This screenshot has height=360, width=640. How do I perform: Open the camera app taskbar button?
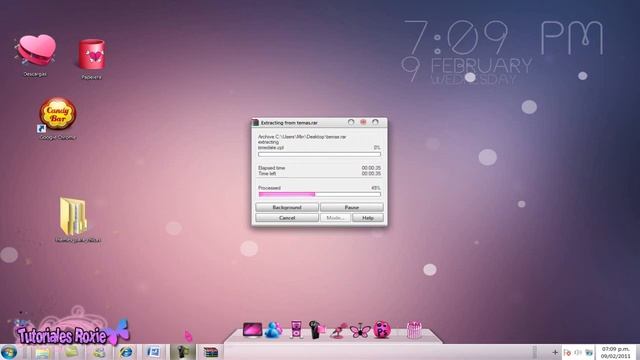point(182,352)
